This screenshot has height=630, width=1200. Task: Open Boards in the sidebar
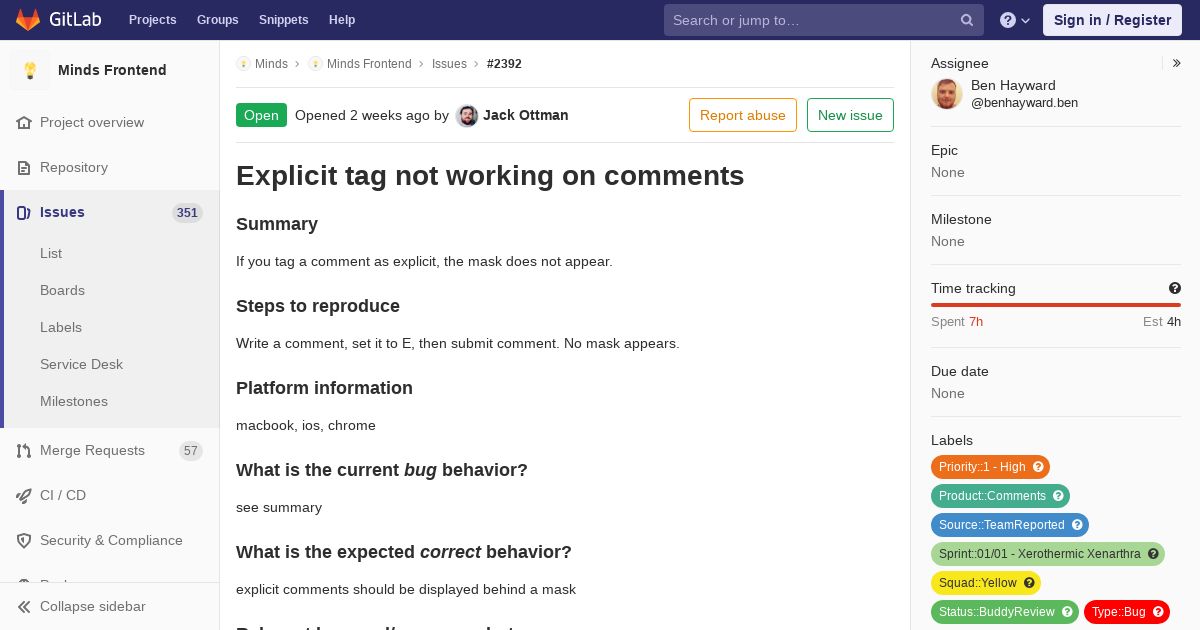pyautogui.click(x=62, y=290)
